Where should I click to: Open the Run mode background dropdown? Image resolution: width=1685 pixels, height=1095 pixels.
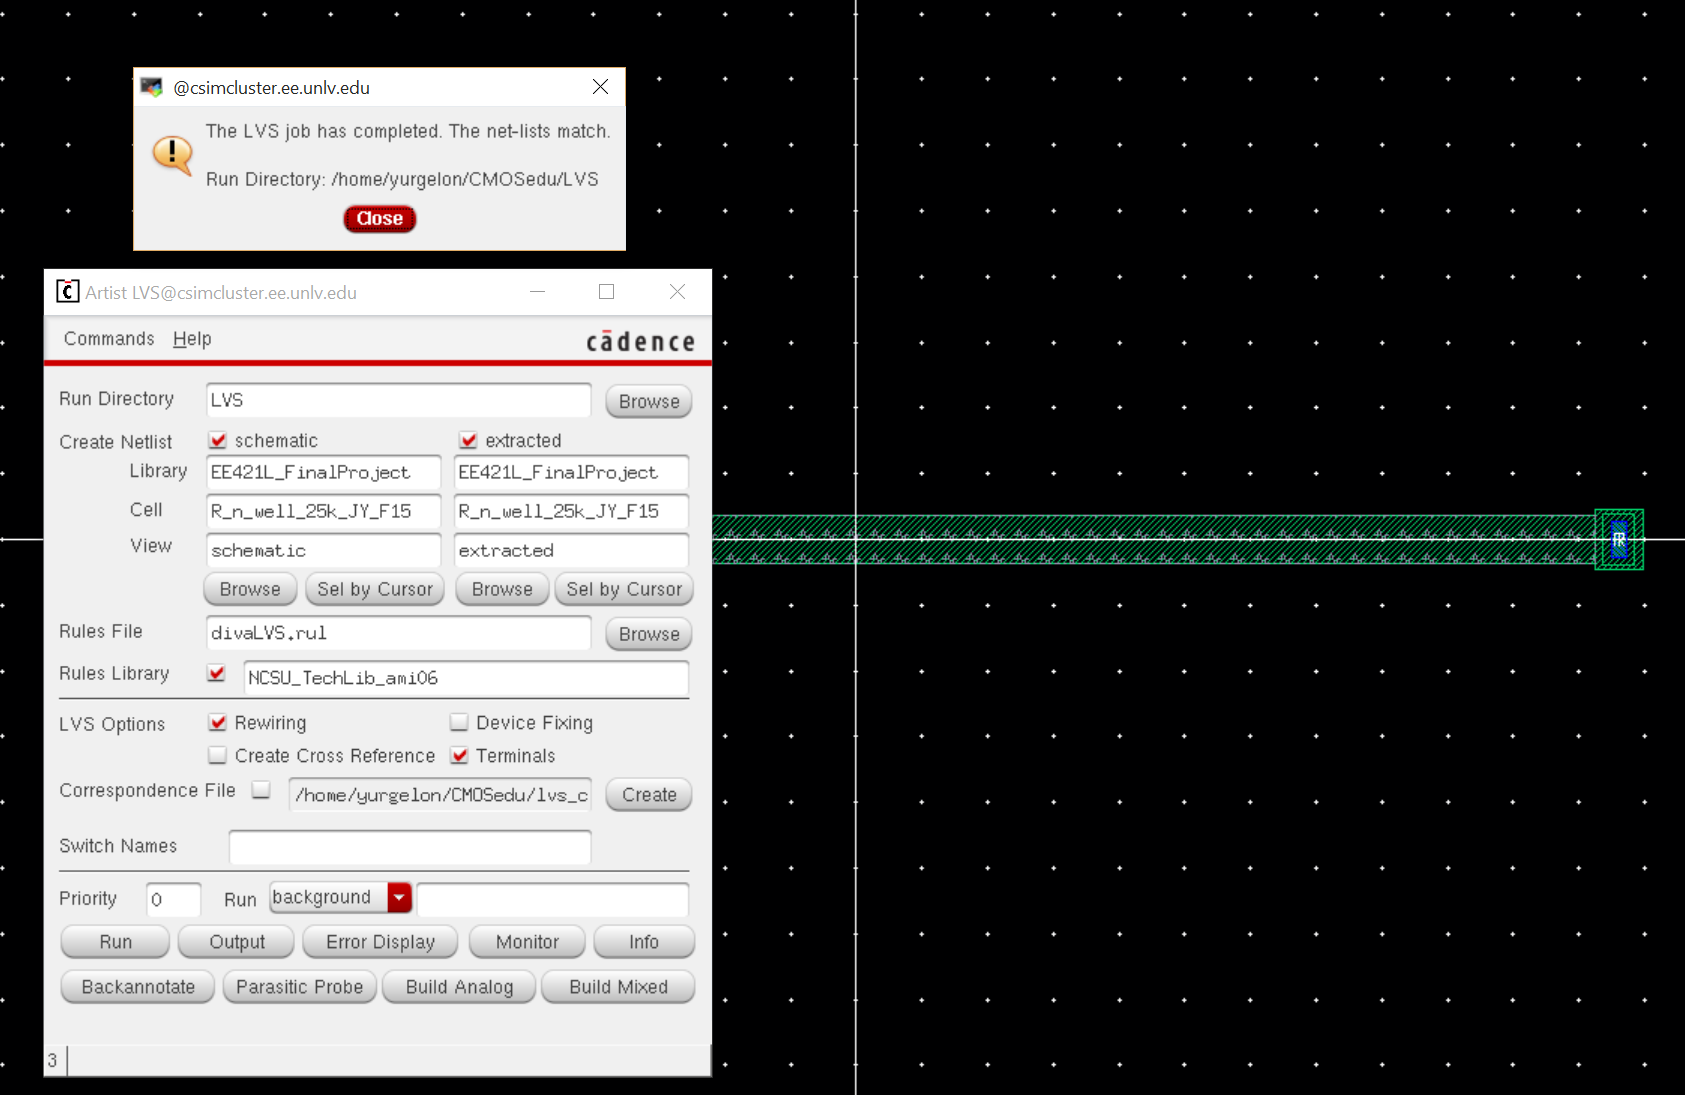(399, 897)
